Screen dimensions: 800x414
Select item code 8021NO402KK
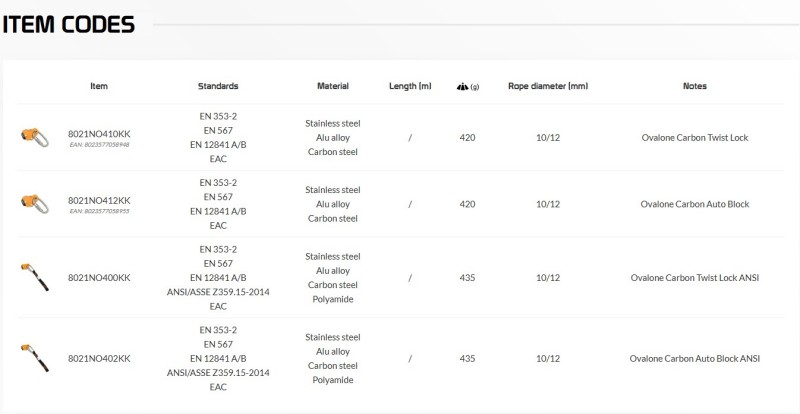pyautogui.click(x=99, y=358)
